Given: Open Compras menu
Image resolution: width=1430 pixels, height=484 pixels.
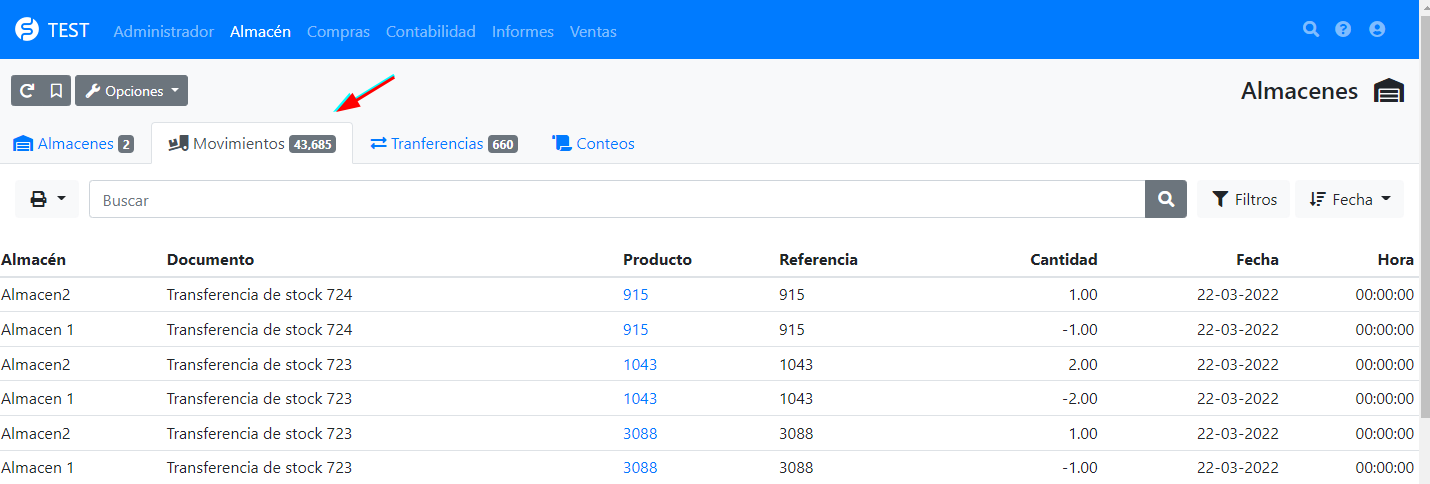Looking at the screenshot, I should pyautogui.click(x=338, y=31).
